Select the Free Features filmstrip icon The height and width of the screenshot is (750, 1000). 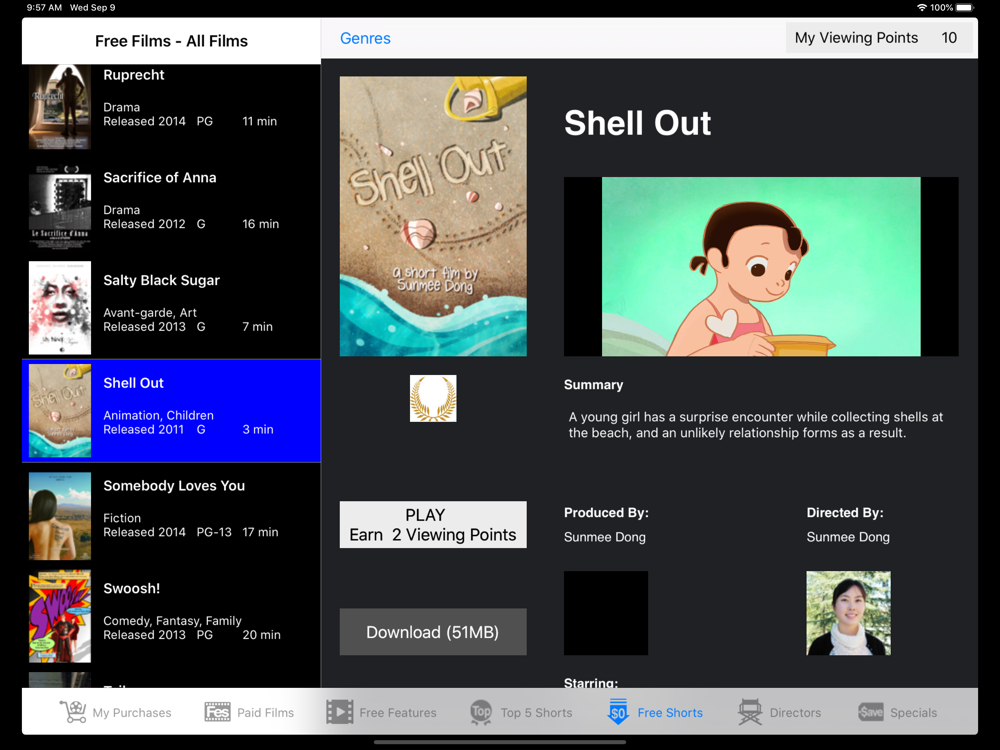tap(339, 712)
